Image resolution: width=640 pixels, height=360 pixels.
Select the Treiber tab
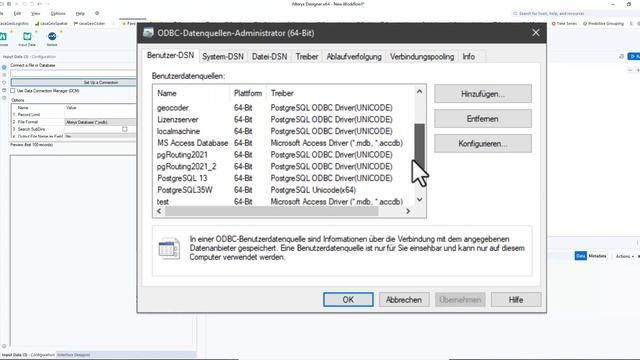pyautogui.click(x=307, y=57)
